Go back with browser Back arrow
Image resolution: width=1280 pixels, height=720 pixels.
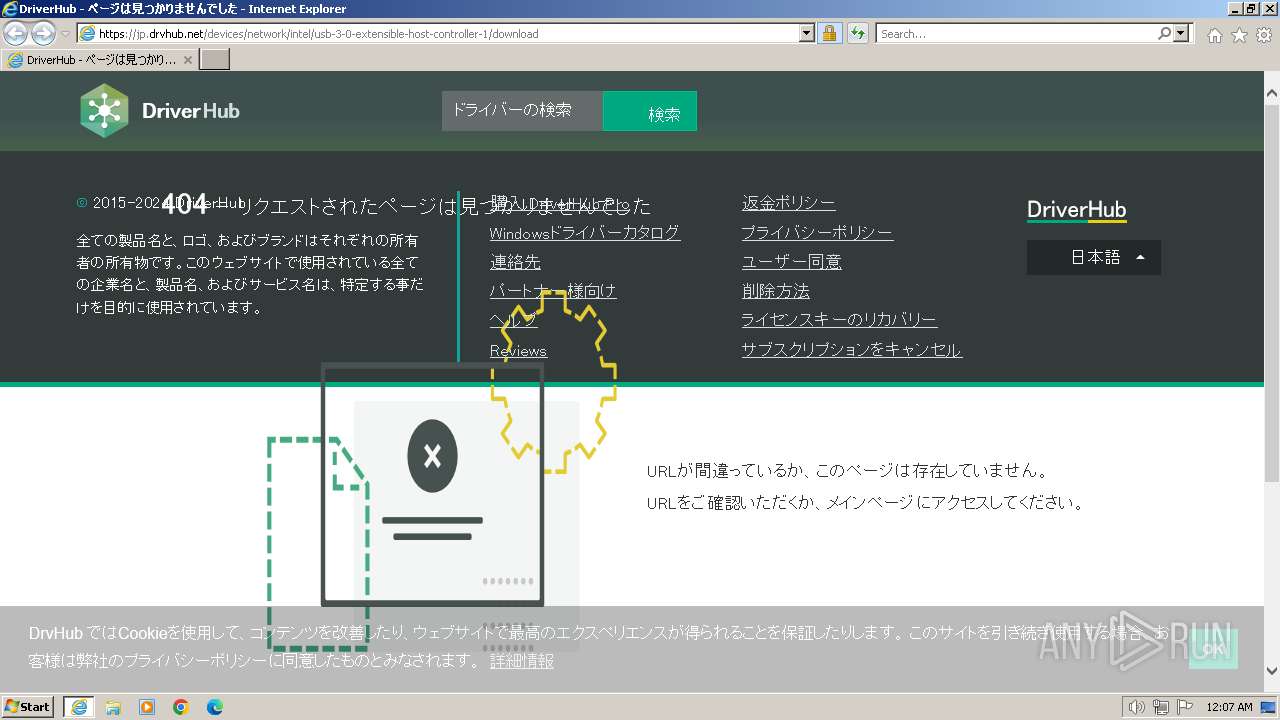coord(15,33)
